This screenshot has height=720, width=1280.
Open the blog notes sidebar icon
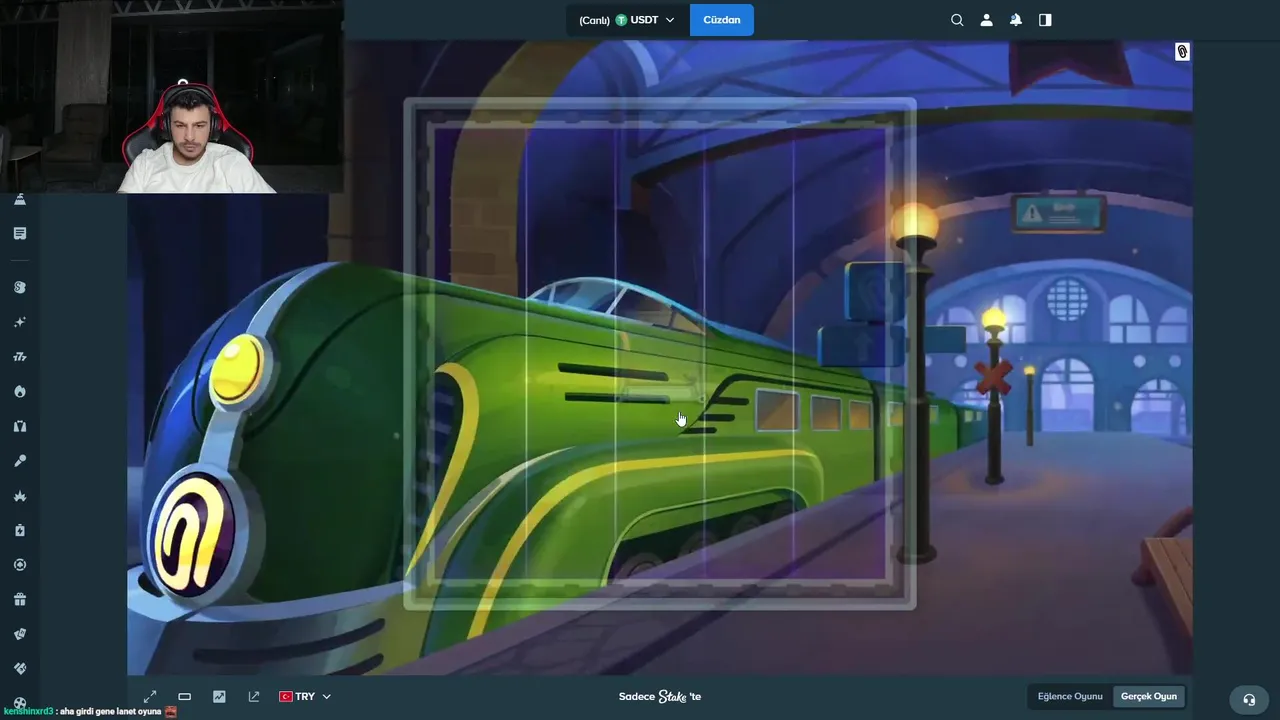[20, 233]
